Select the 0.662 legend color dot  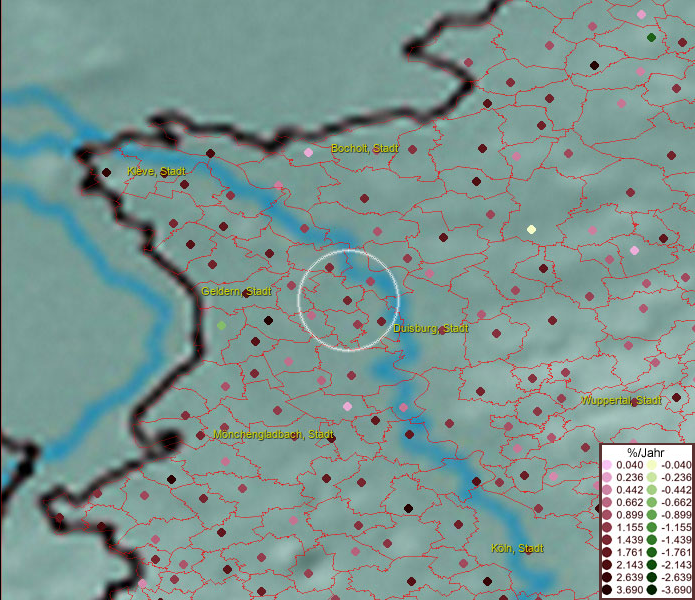(607, 503)
